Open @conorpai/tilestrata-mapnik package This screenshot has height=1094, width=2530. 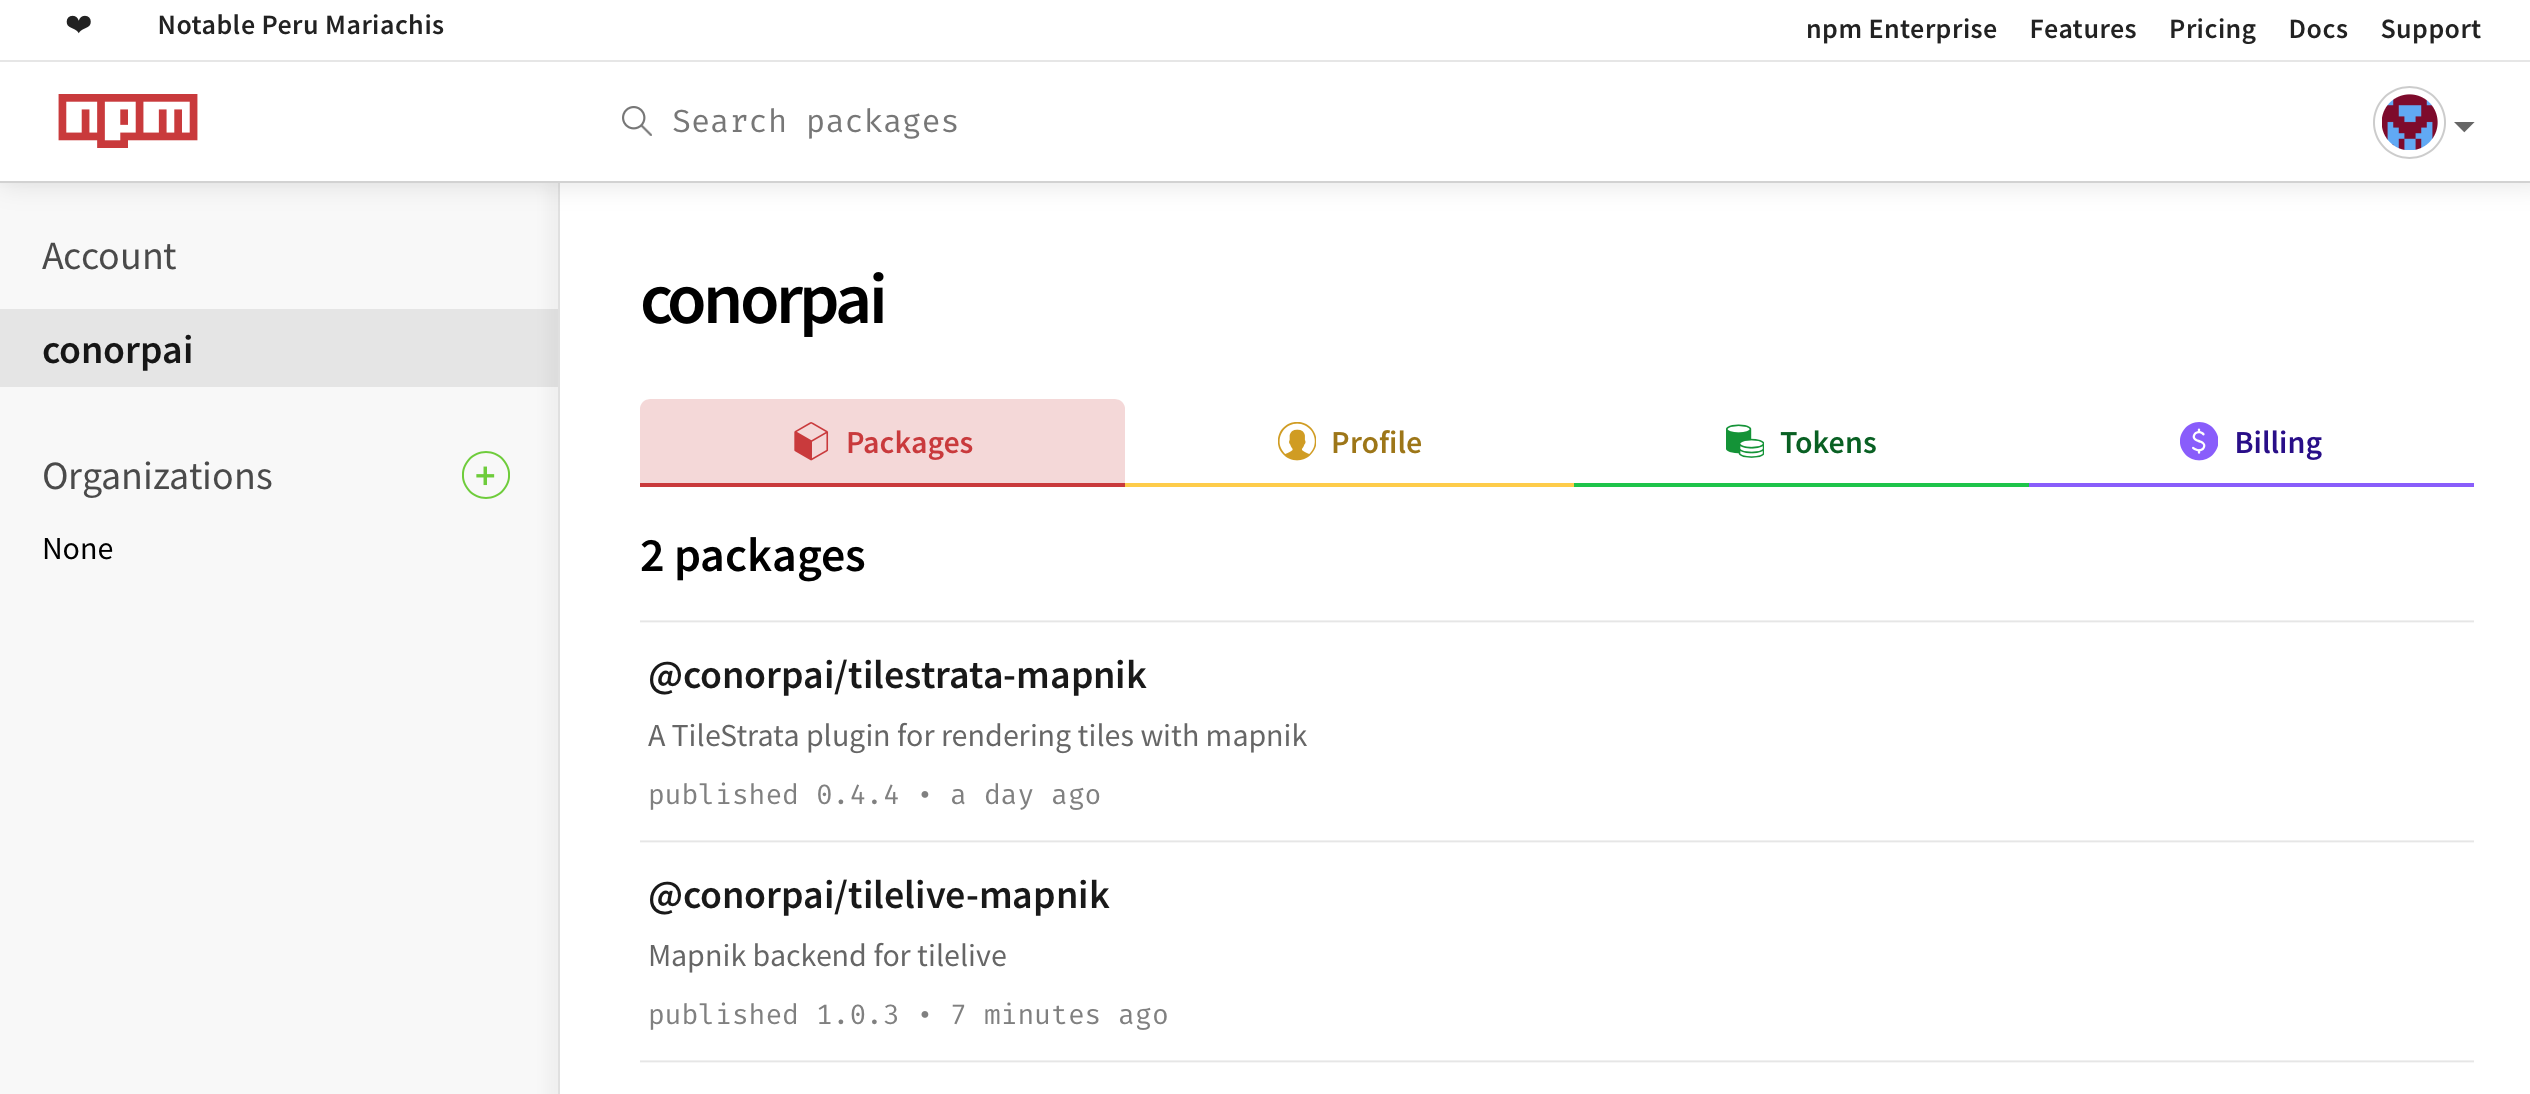pyautogui.click(x=897, y=675)
